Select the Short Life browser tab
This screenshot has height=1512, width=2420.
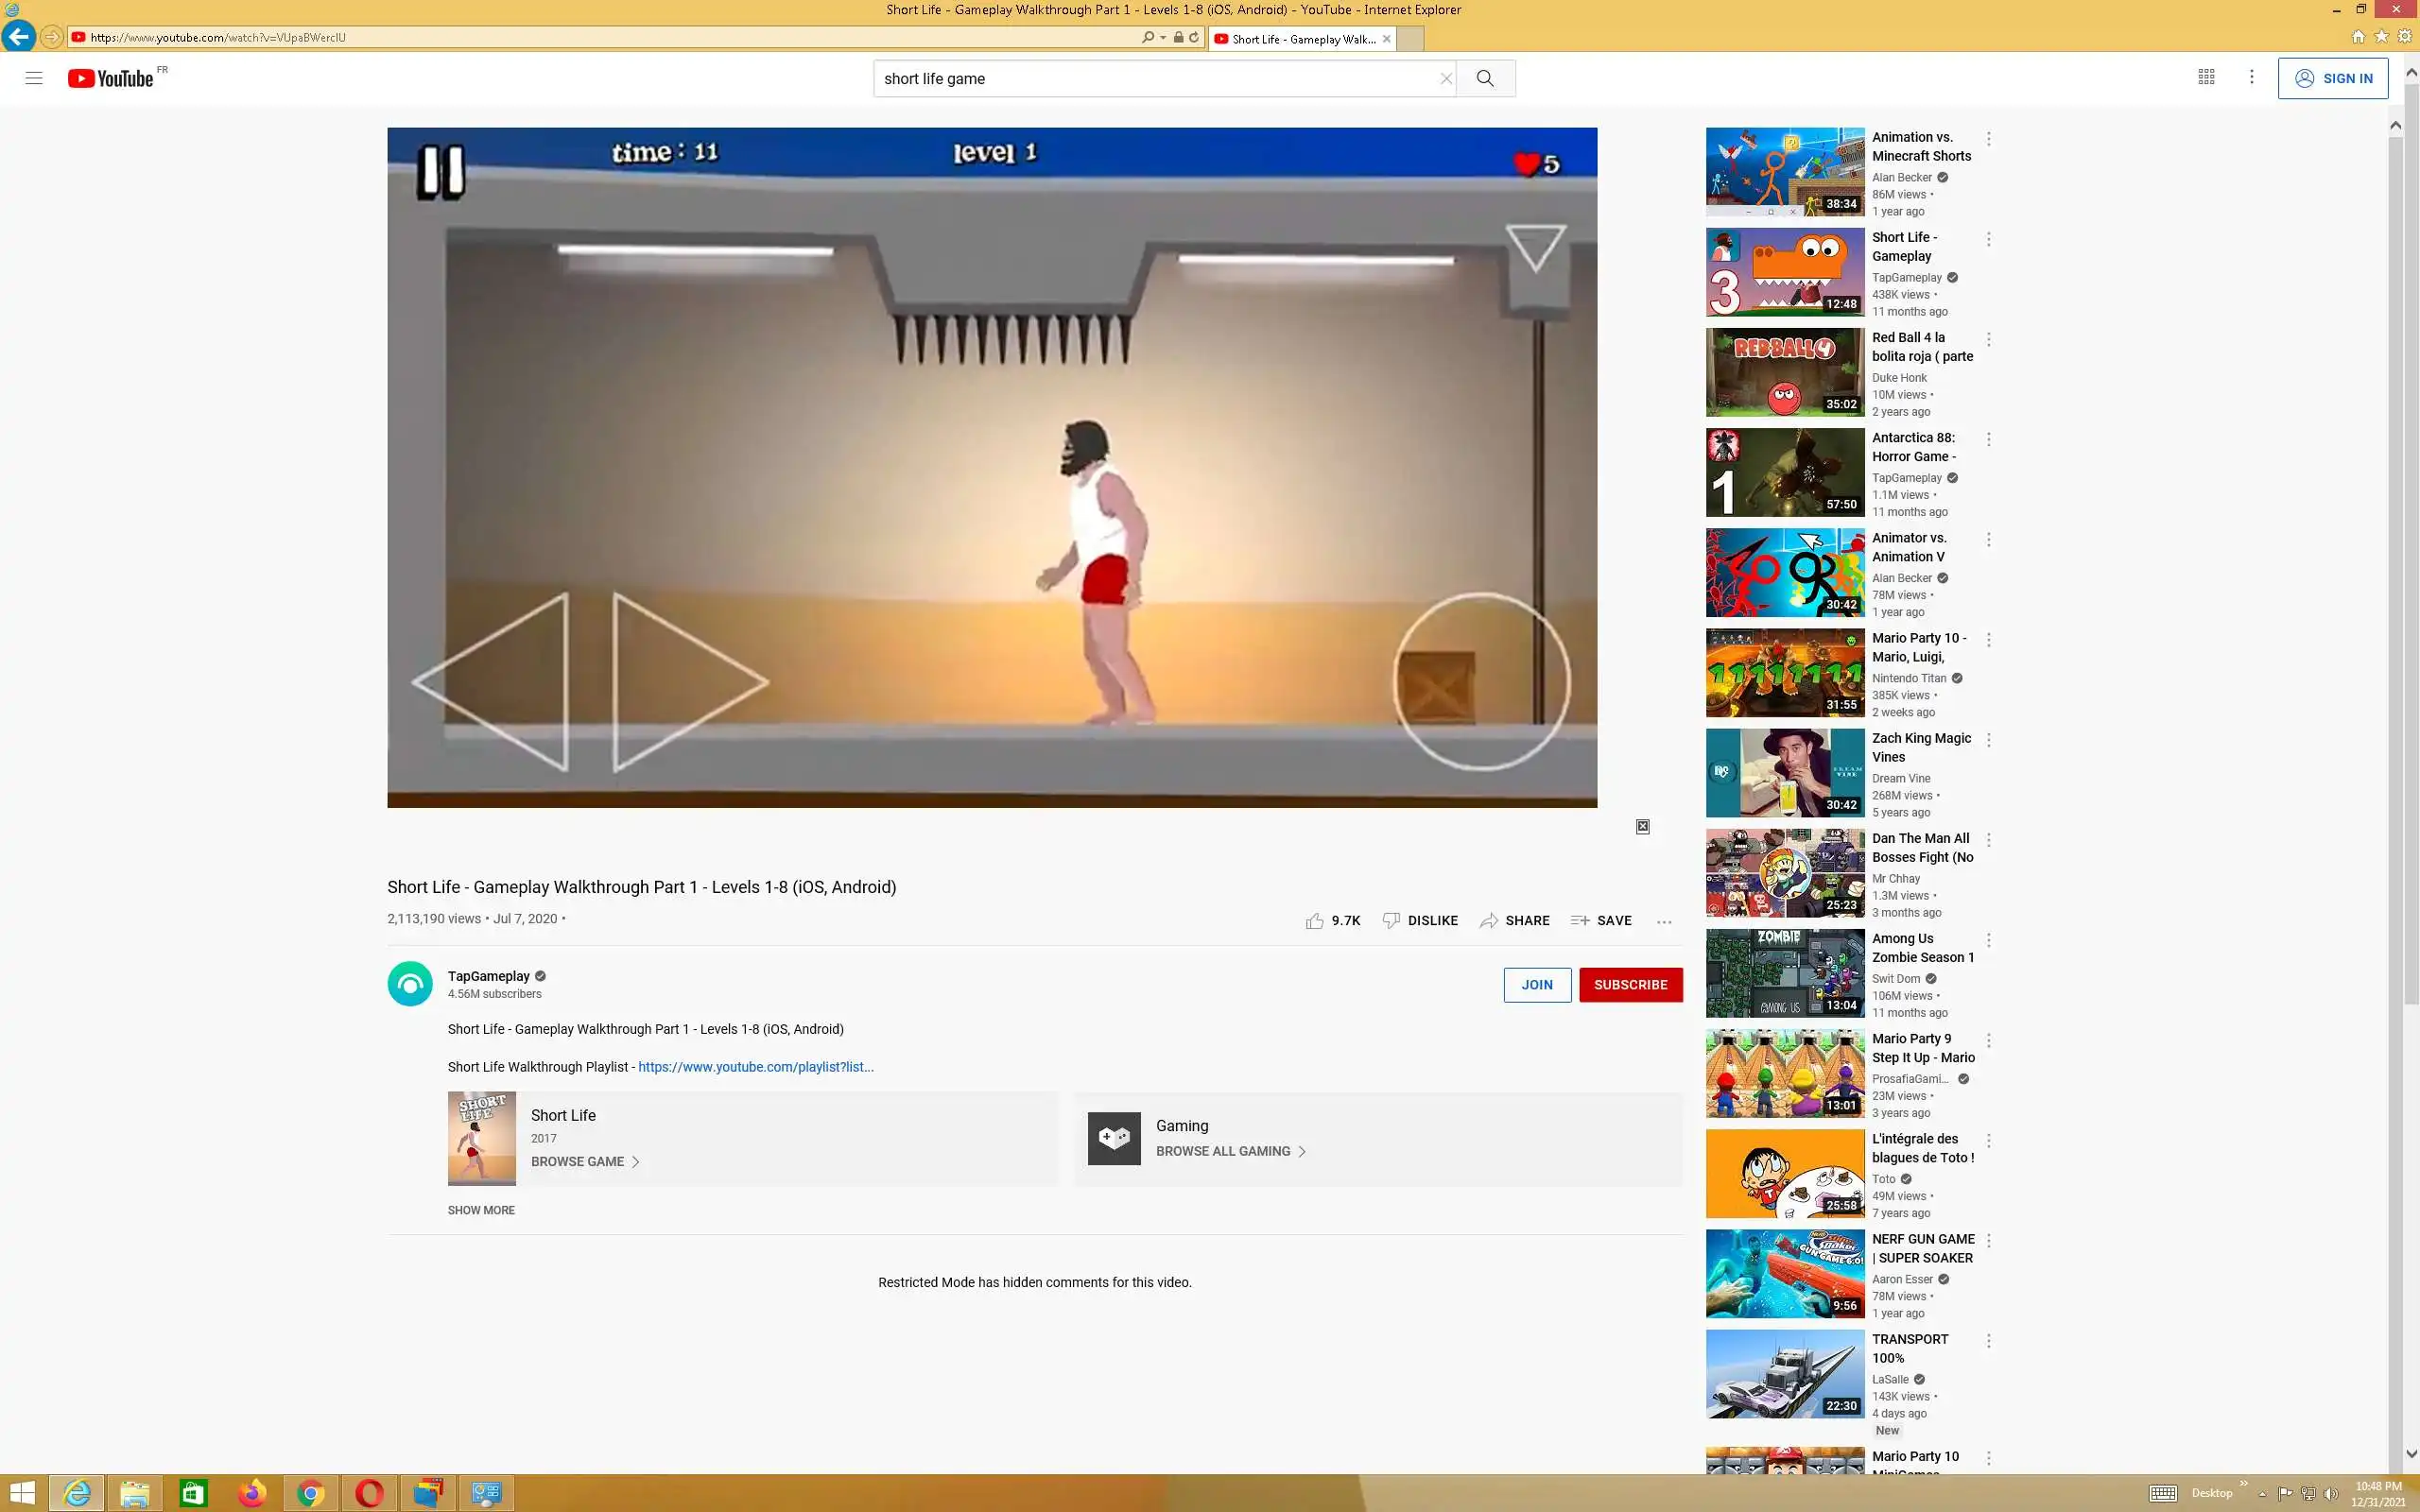click(1300, 39)
